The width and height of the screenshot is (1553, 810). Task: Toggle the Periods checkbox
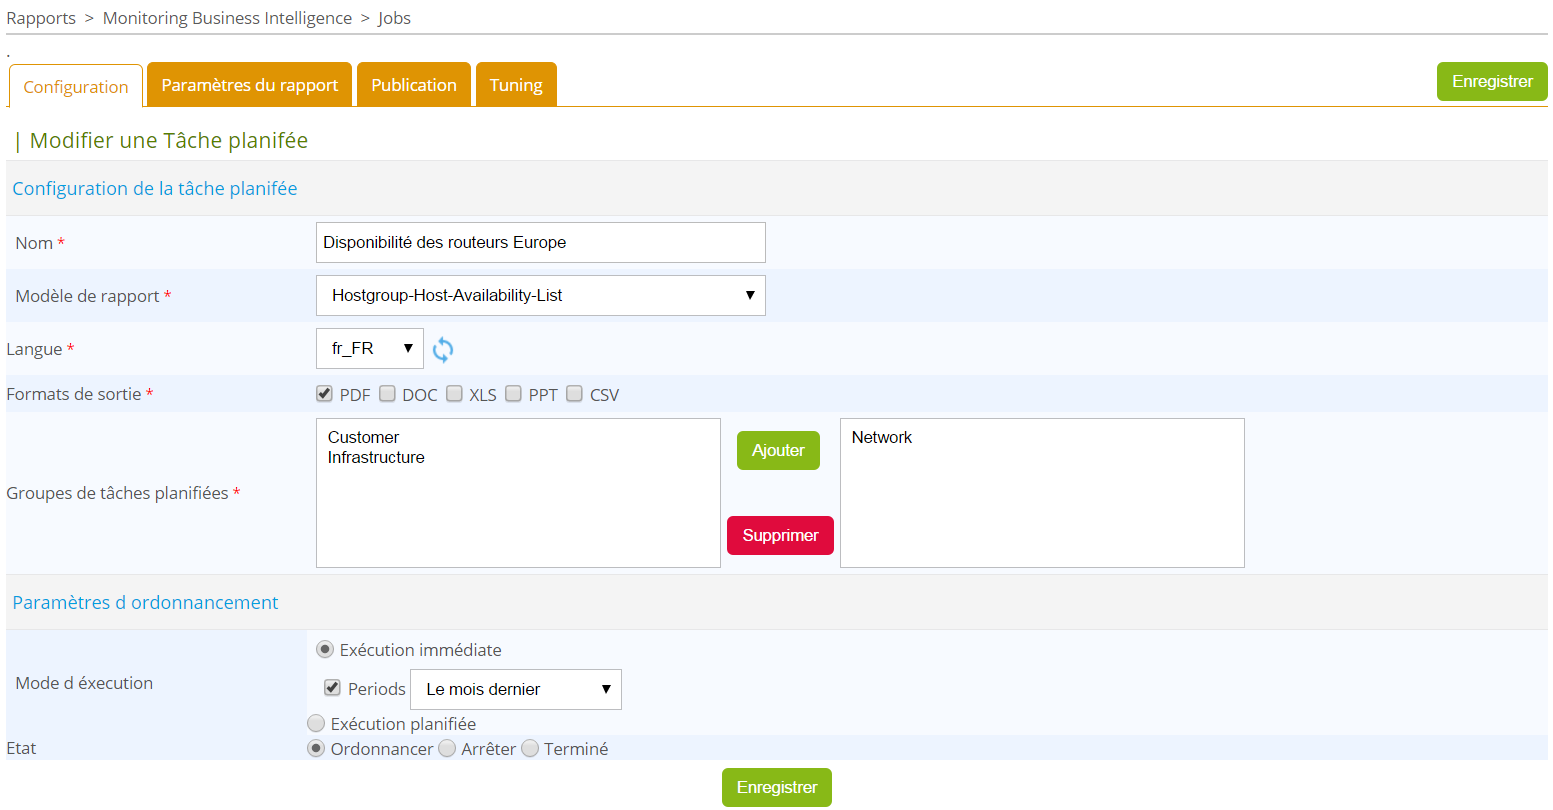[x=333, y=688]
